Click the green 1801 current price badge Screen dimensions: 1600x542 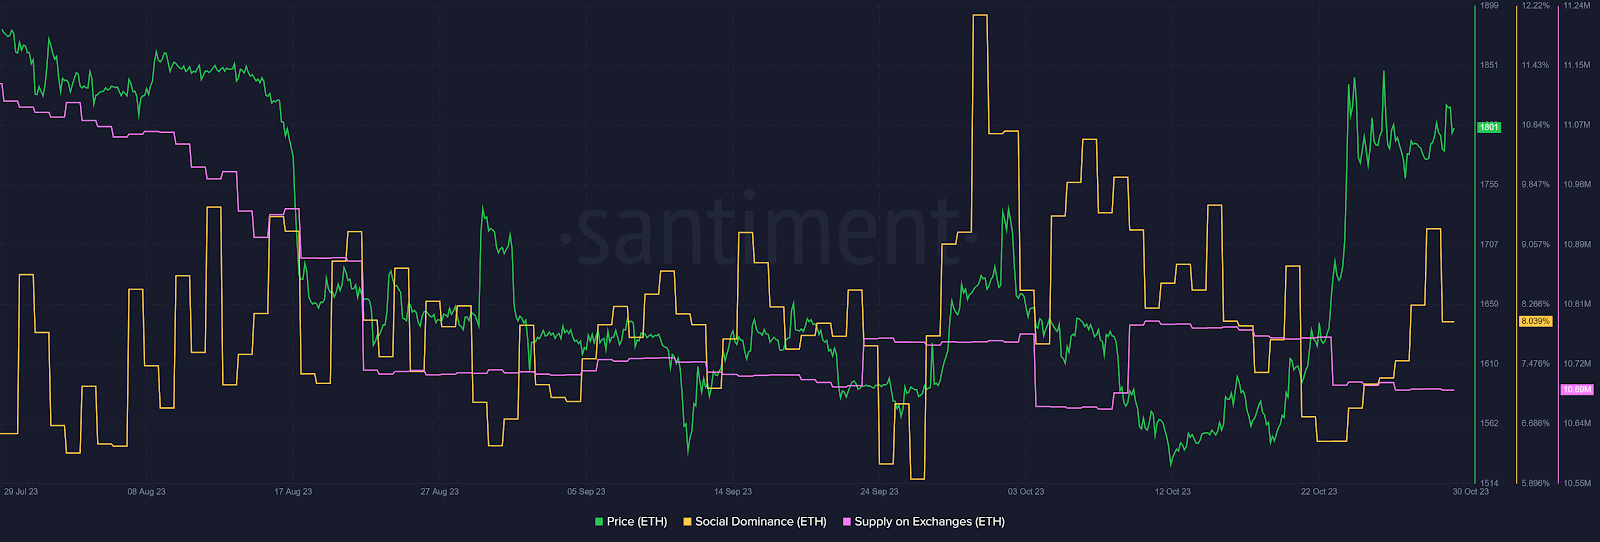pyautogui.click(x=1489, y=127)
